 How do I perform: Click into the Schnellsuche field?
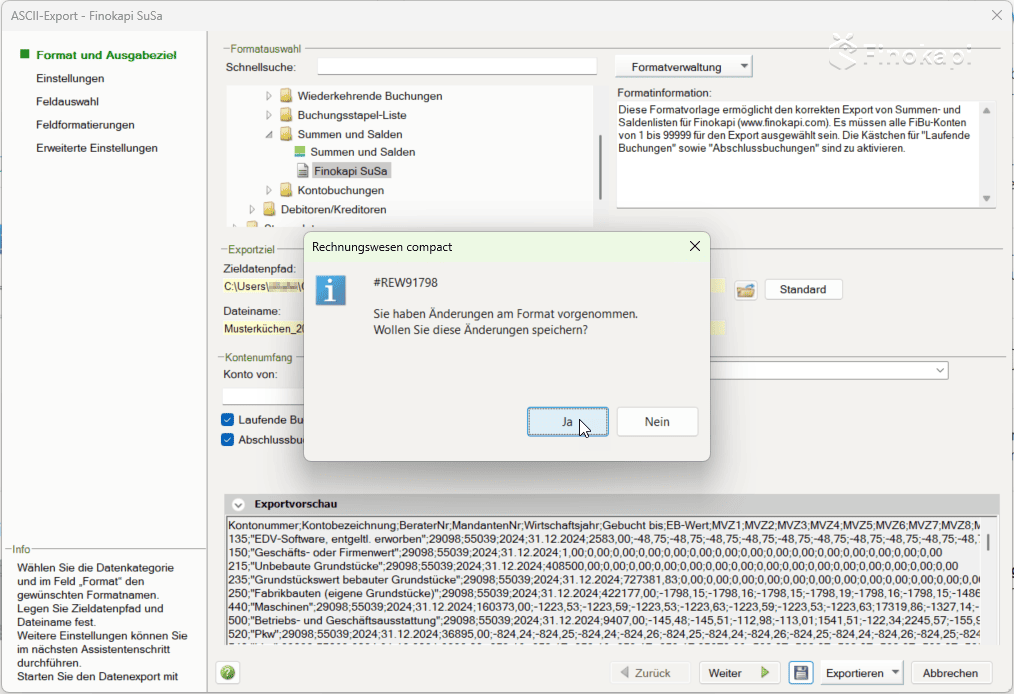[x=457, y=67]
